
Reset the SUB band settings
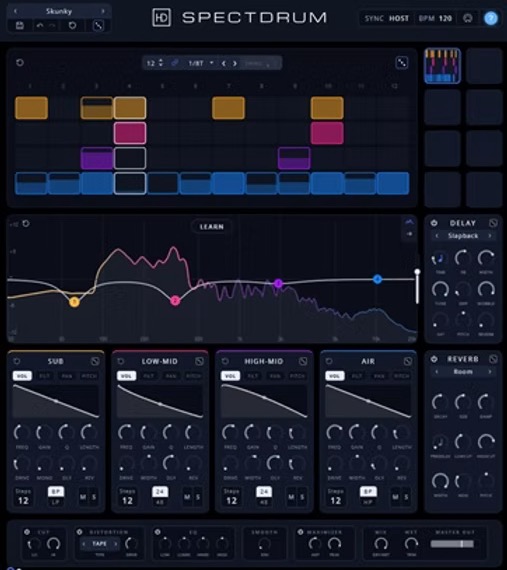click(17, 361)
